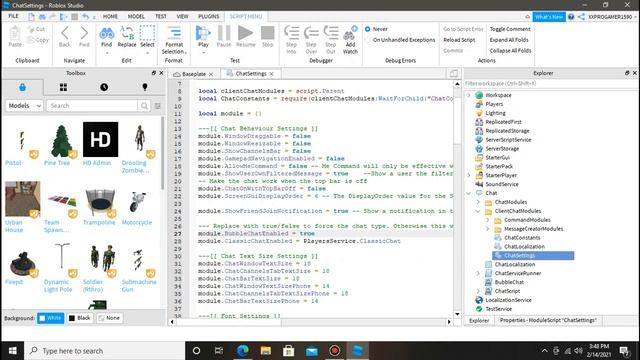Click Reload Script action
The image size is (640, 360).
(459, 40)
